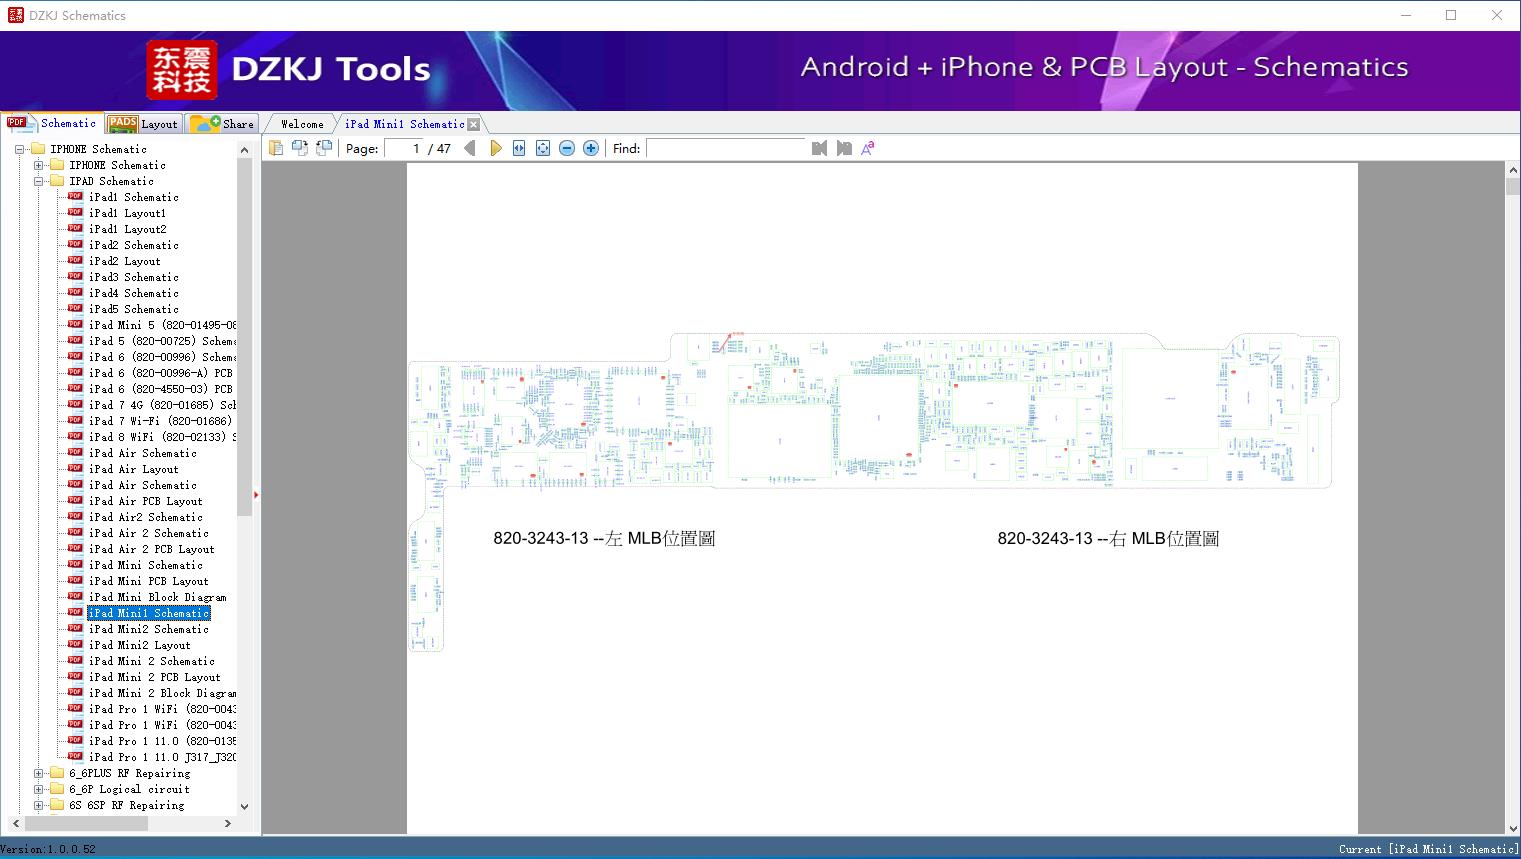Go to the previous page arrow
1521x859 pixels.
click(470, 147)
